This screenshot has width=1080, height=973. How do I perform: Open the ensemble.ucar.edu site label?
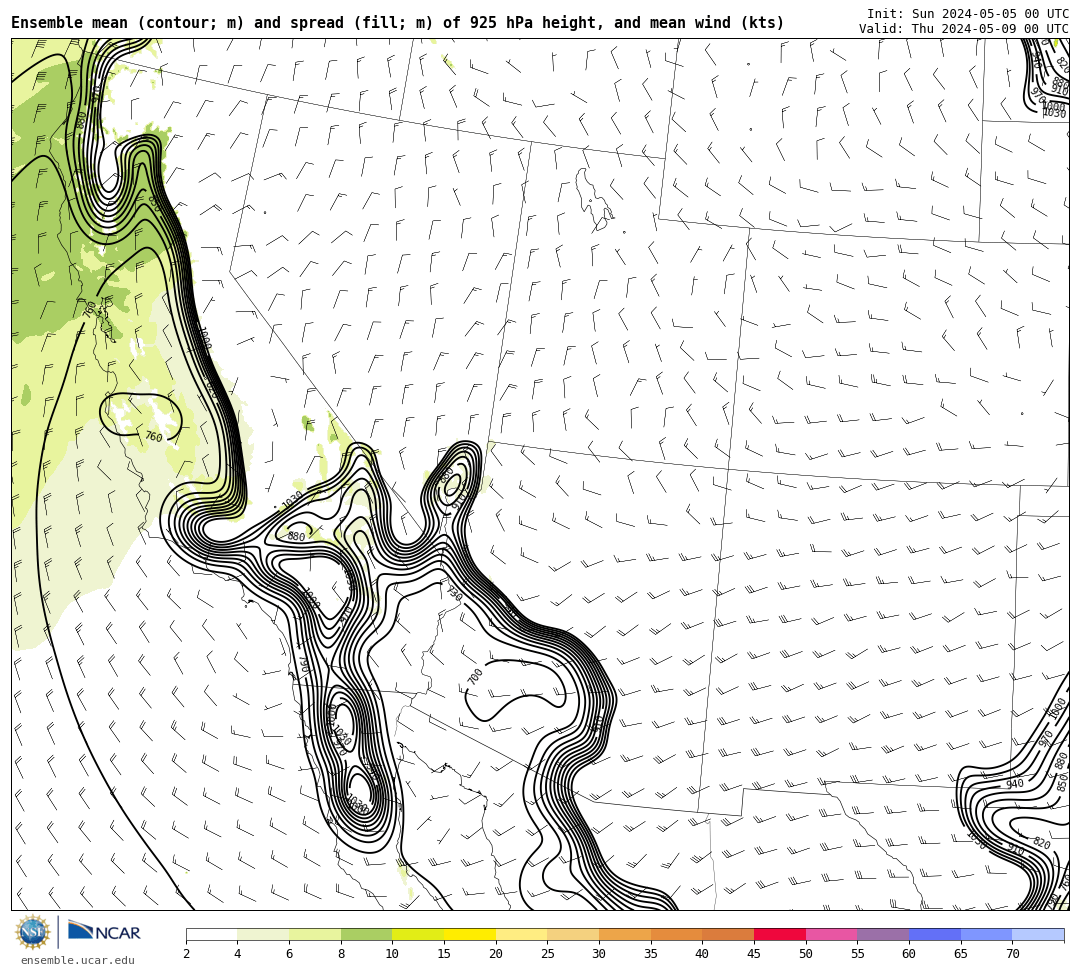[77, 960]
